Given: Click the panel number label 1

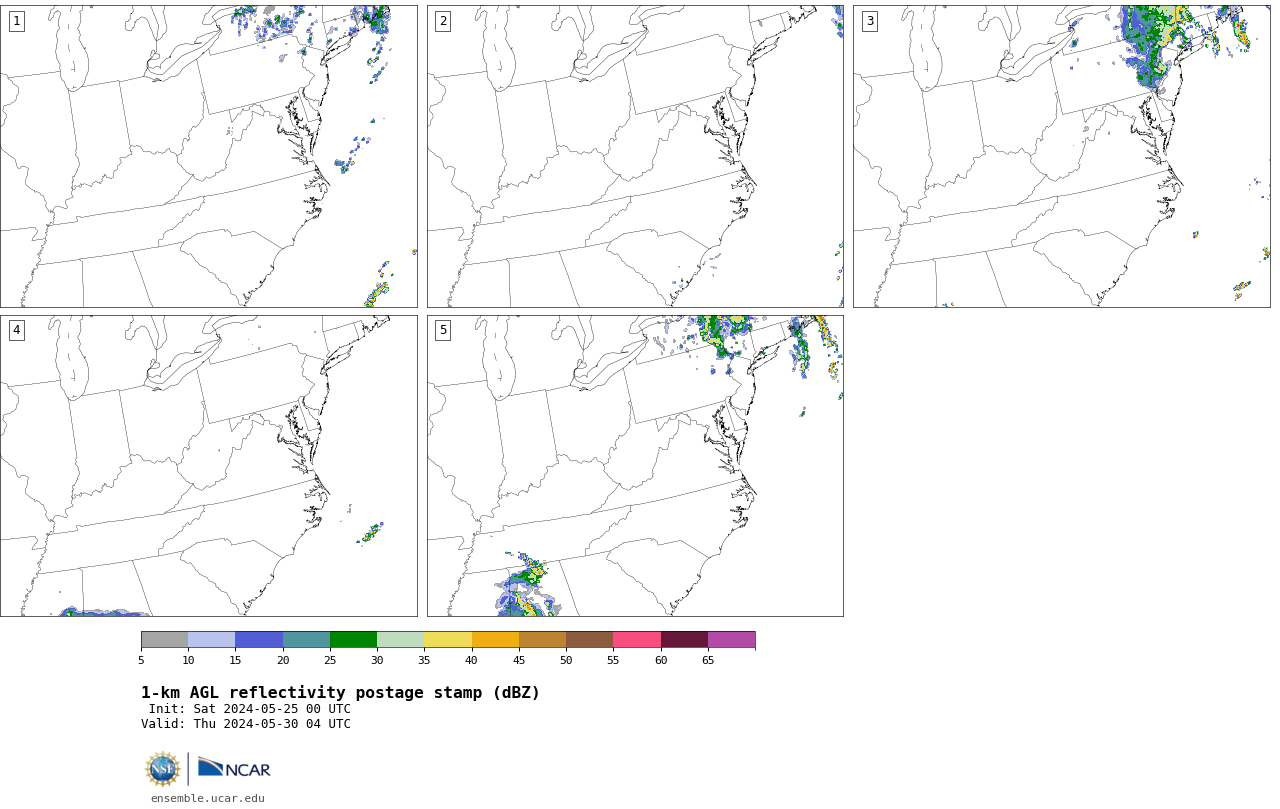Looking at the screenshot, I should click(x=16, y=21).
